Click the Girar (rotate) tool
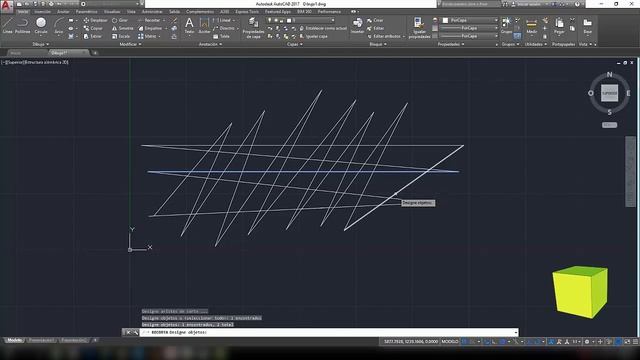This screenshot has width=640, height=360. click(120, 20)
